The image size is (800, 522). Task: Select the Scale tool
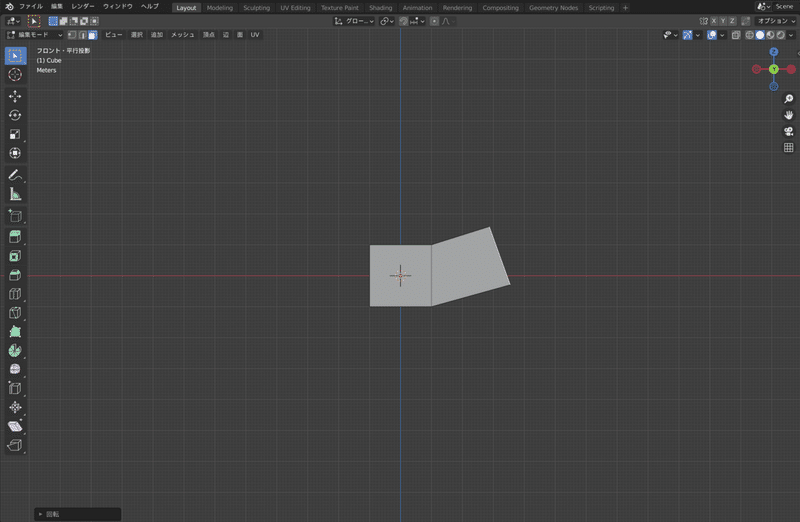[15, 134]
